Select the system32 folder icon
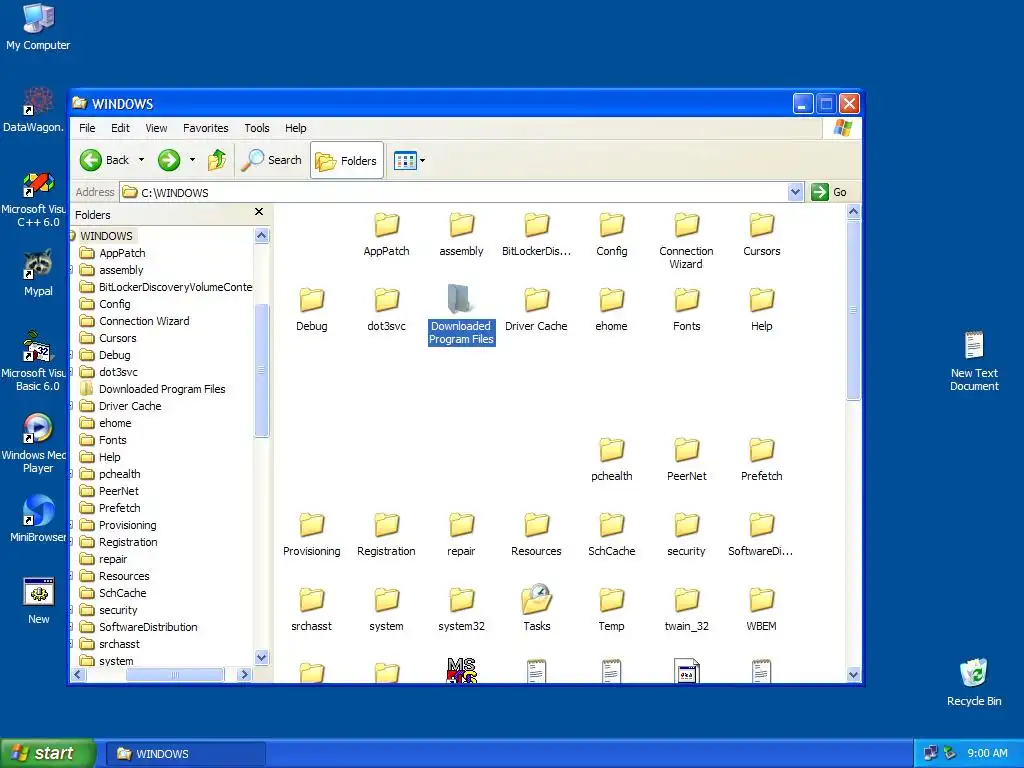Viewport: 1024px width, 768px height. click(462, 600)
